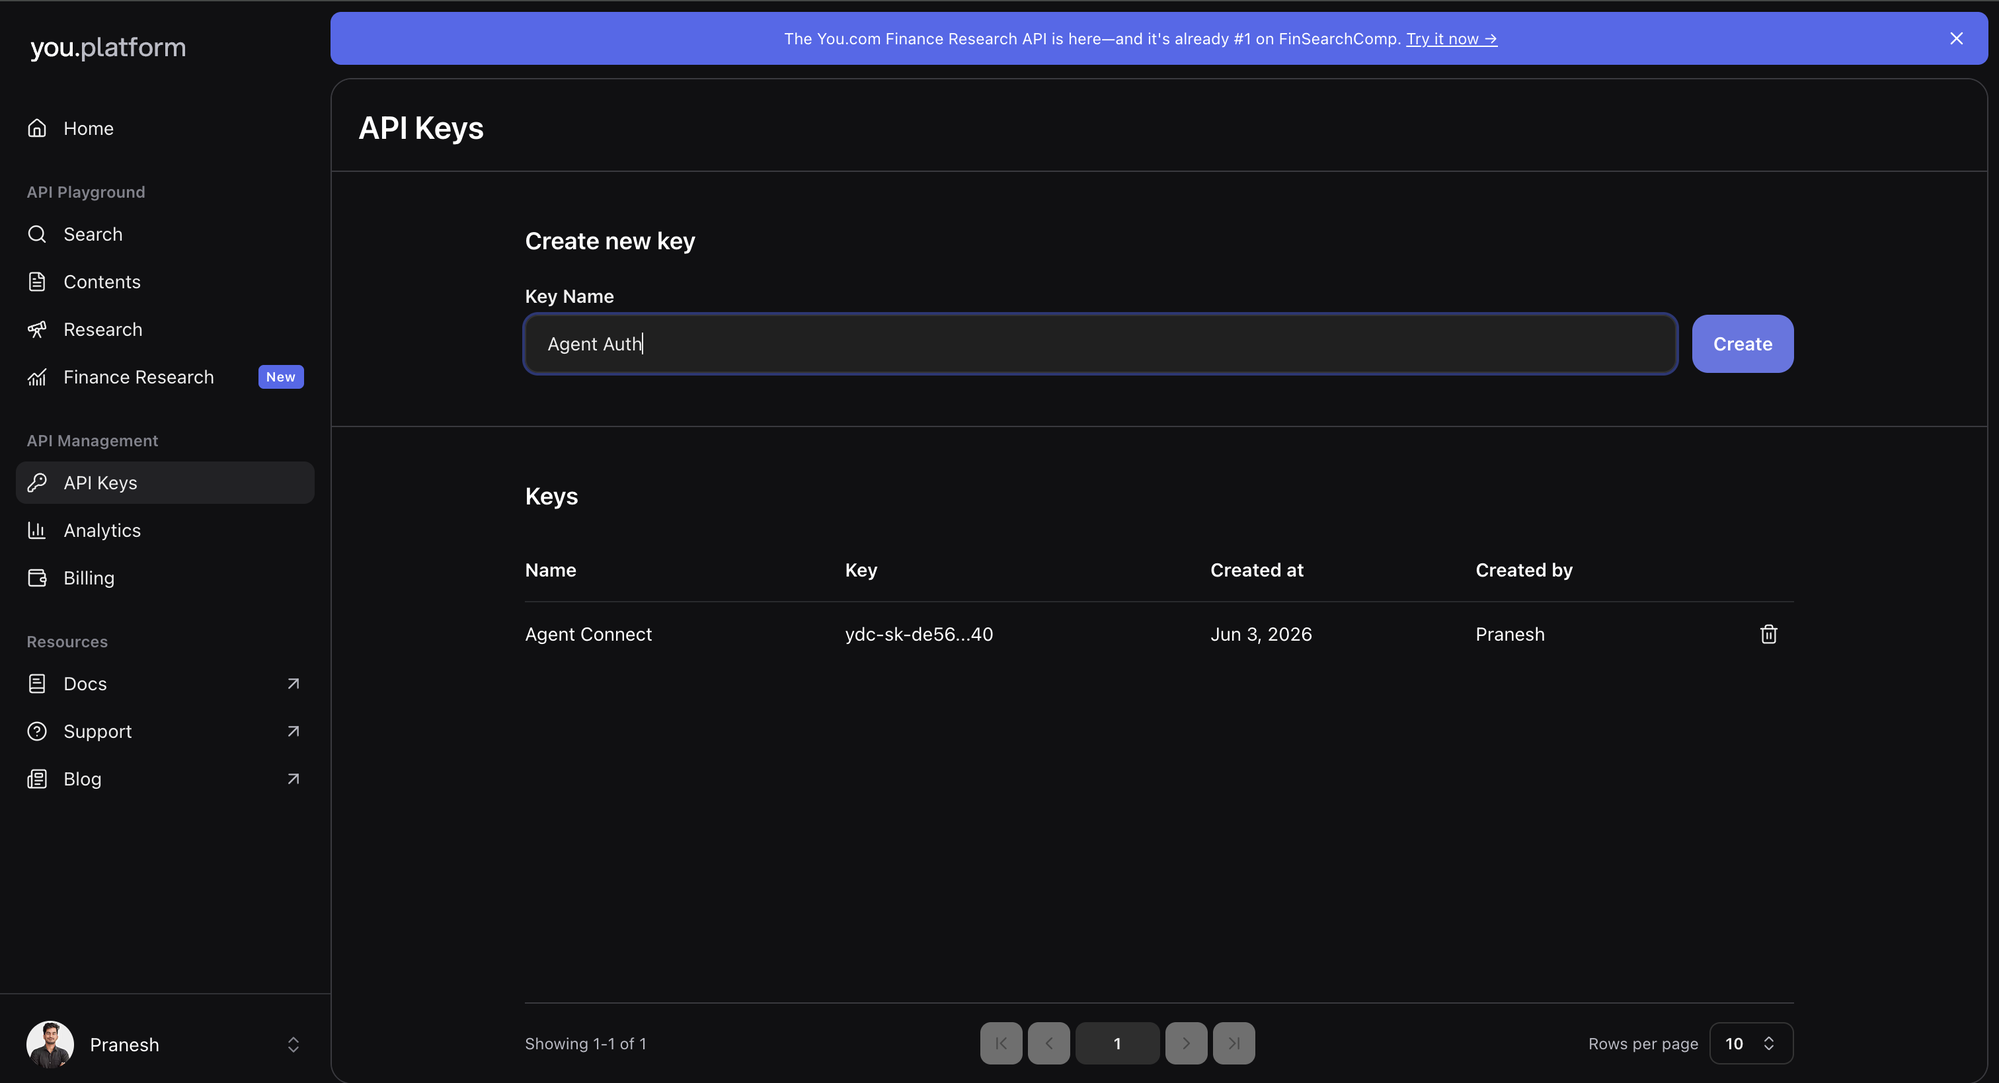This screenshot has width=1999, height=1083.
Task: Click the API Keys key icon
Action: [x=37, y=483]
